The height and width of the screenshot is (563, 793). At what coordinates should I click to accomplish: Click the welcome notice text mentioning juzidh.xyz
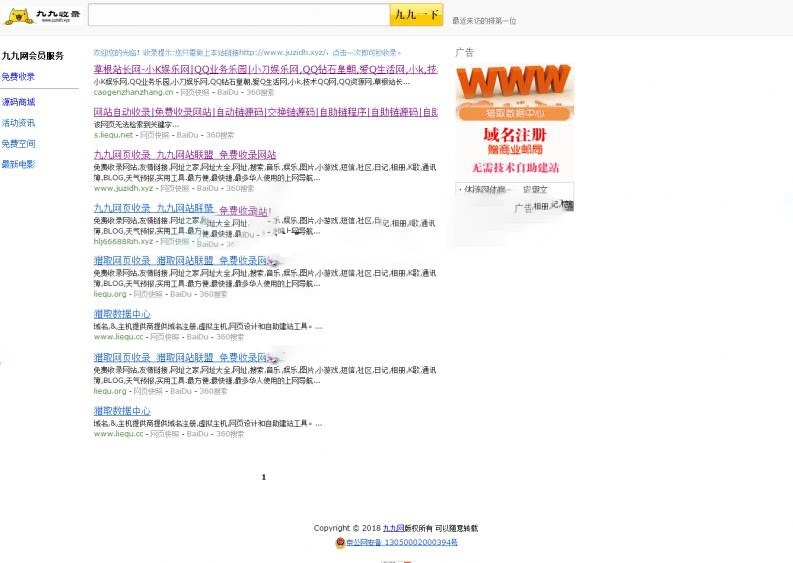click(247, 52)
